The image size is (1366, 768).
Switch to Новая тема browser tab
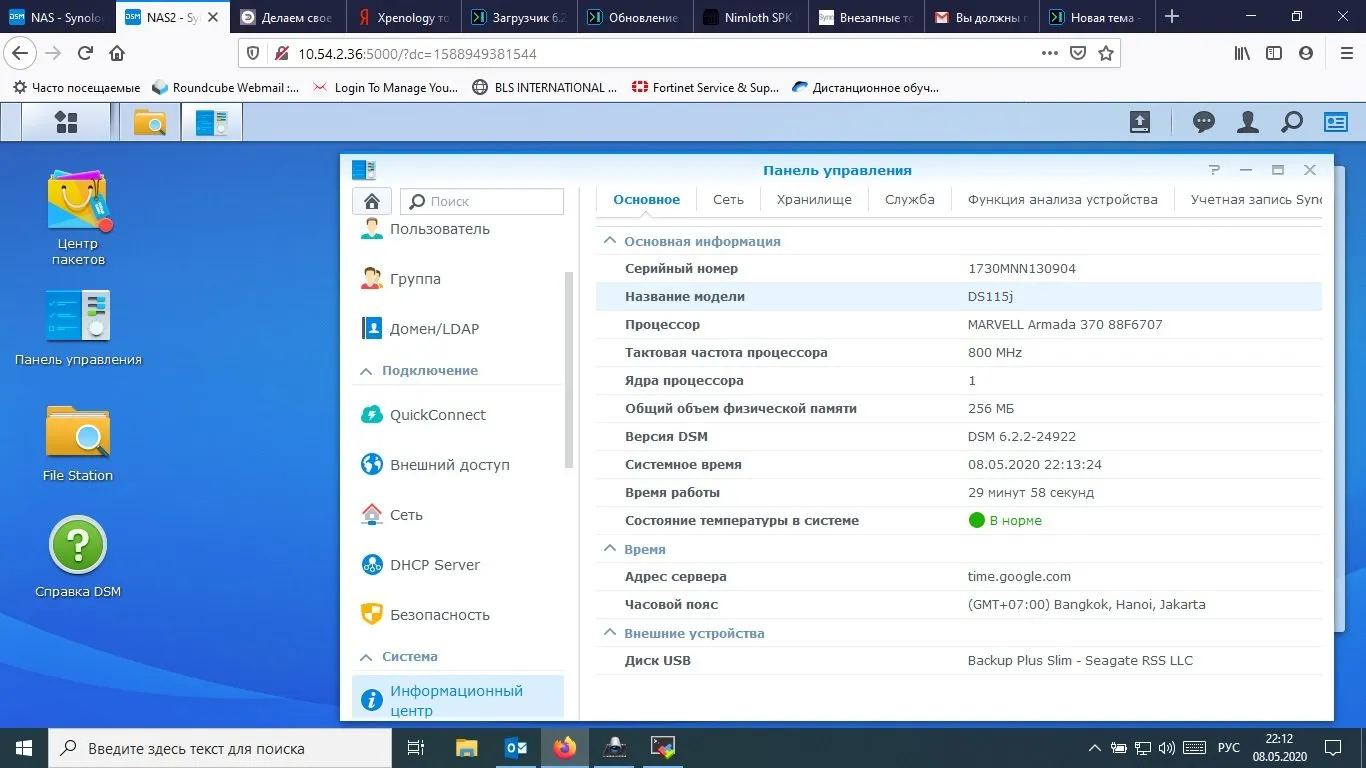(x=1095, y=17)
